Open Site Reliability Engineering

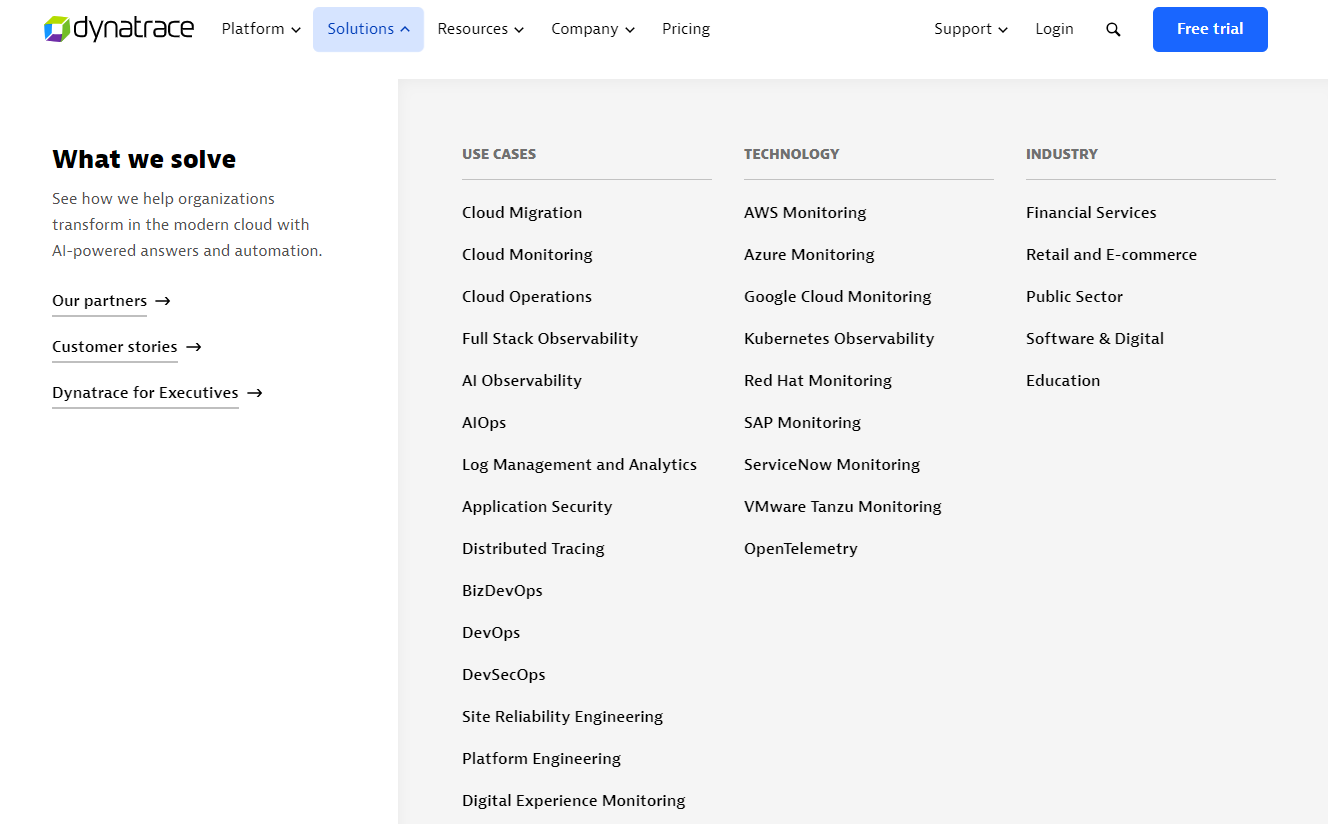(x=562, y=717)
